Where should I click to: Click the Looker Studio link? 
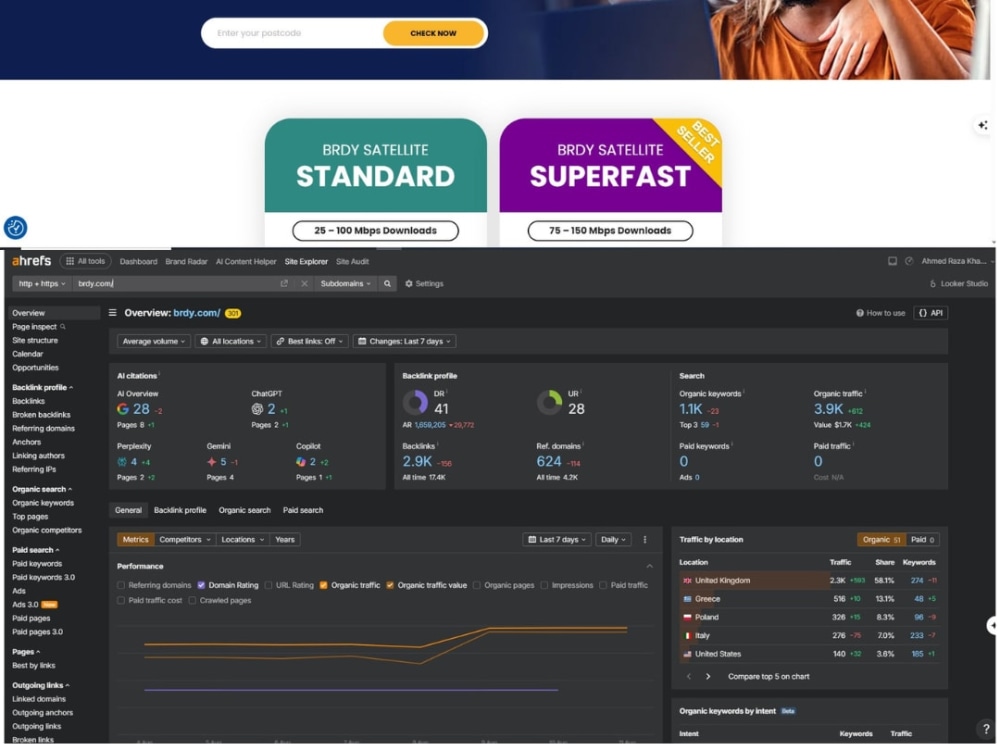pyautogui.click(x=958, y=284)
